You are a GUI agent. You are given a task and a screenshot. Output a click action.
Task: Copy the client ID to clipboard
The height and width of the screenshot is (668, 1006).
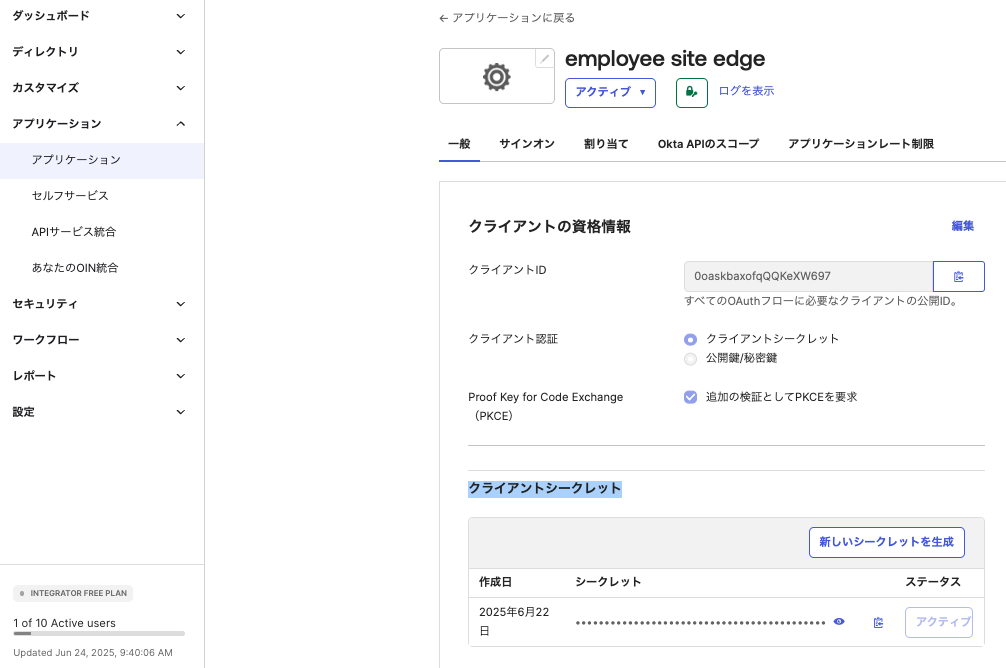click(958, 276)
